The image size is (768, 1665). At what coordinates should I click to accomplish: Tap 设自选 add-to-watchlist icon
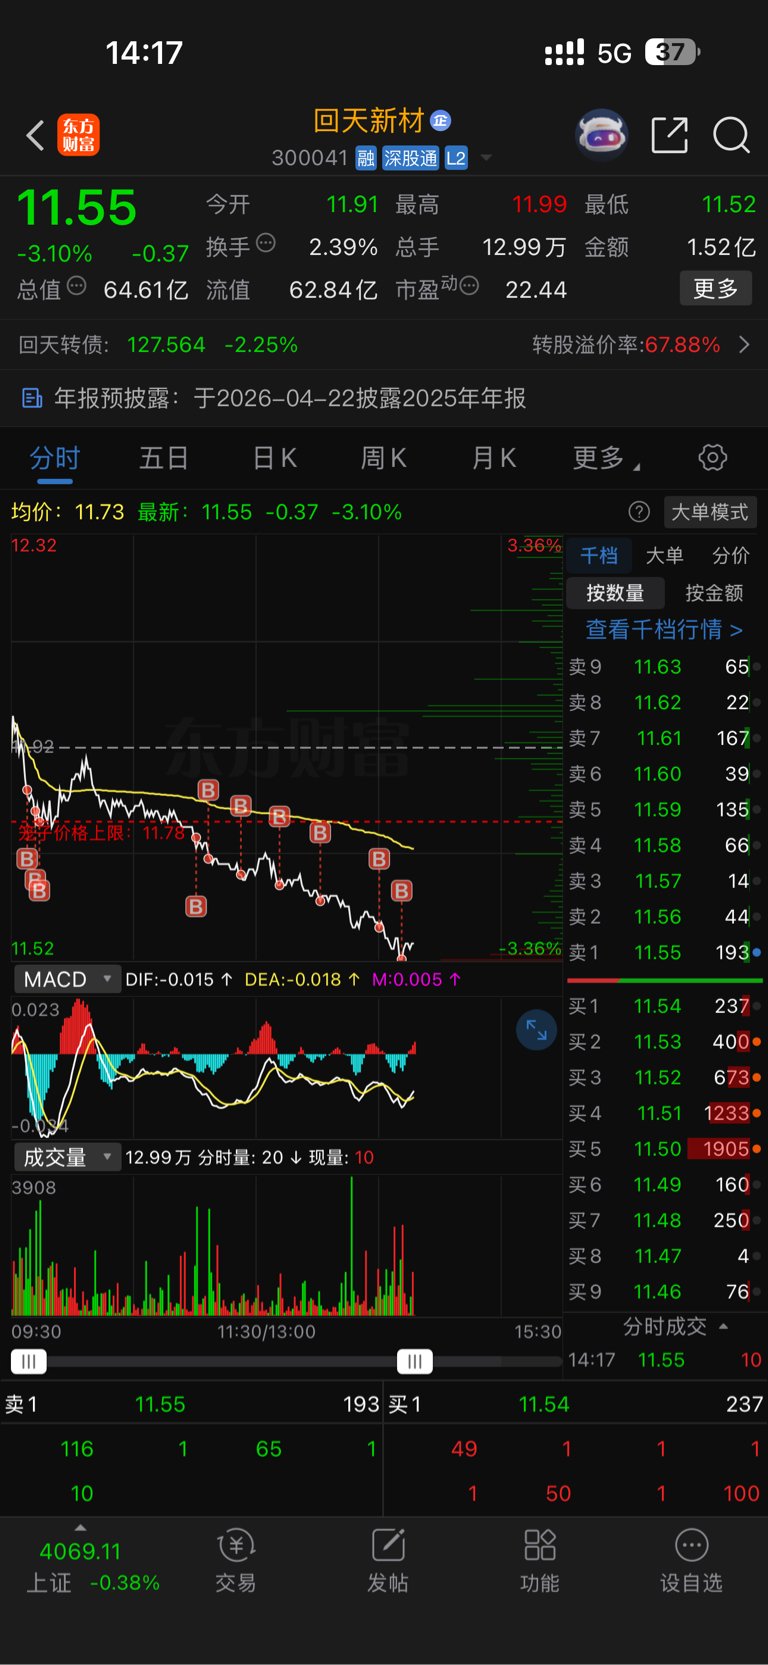coord(691,1545)
